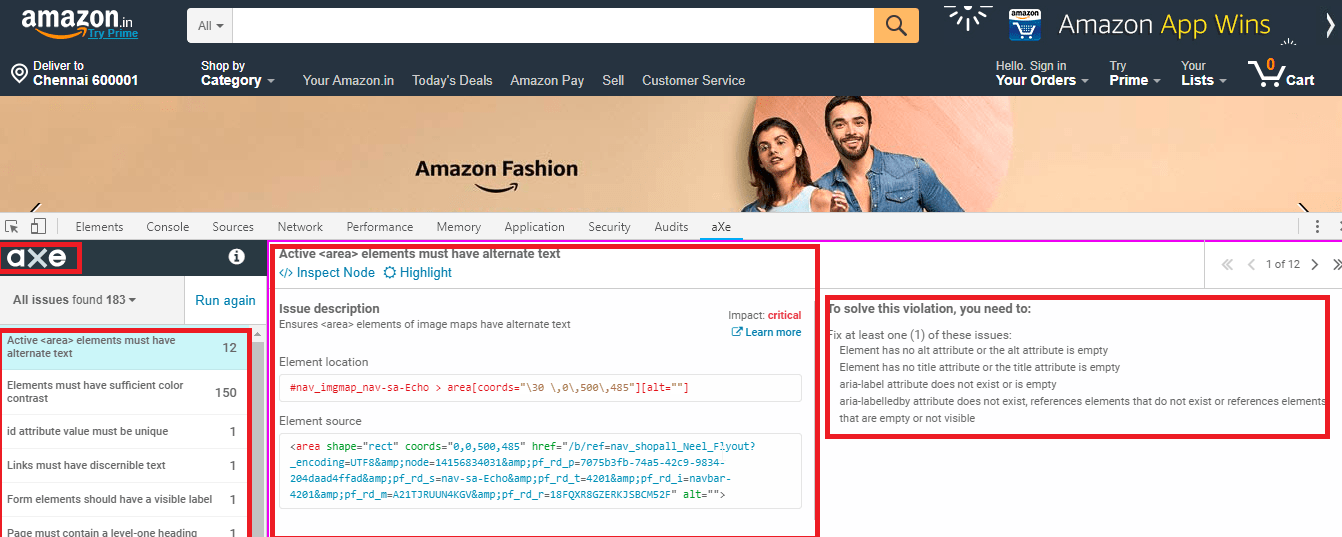Switch to the Network tab
This screenshot has width=1342, height=537.
[x=300, y=227]
